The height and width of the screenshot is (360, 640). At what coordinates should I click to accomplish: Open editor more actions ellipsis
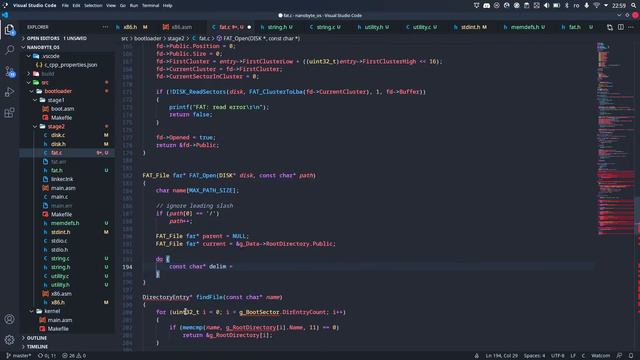click(631, 27)
